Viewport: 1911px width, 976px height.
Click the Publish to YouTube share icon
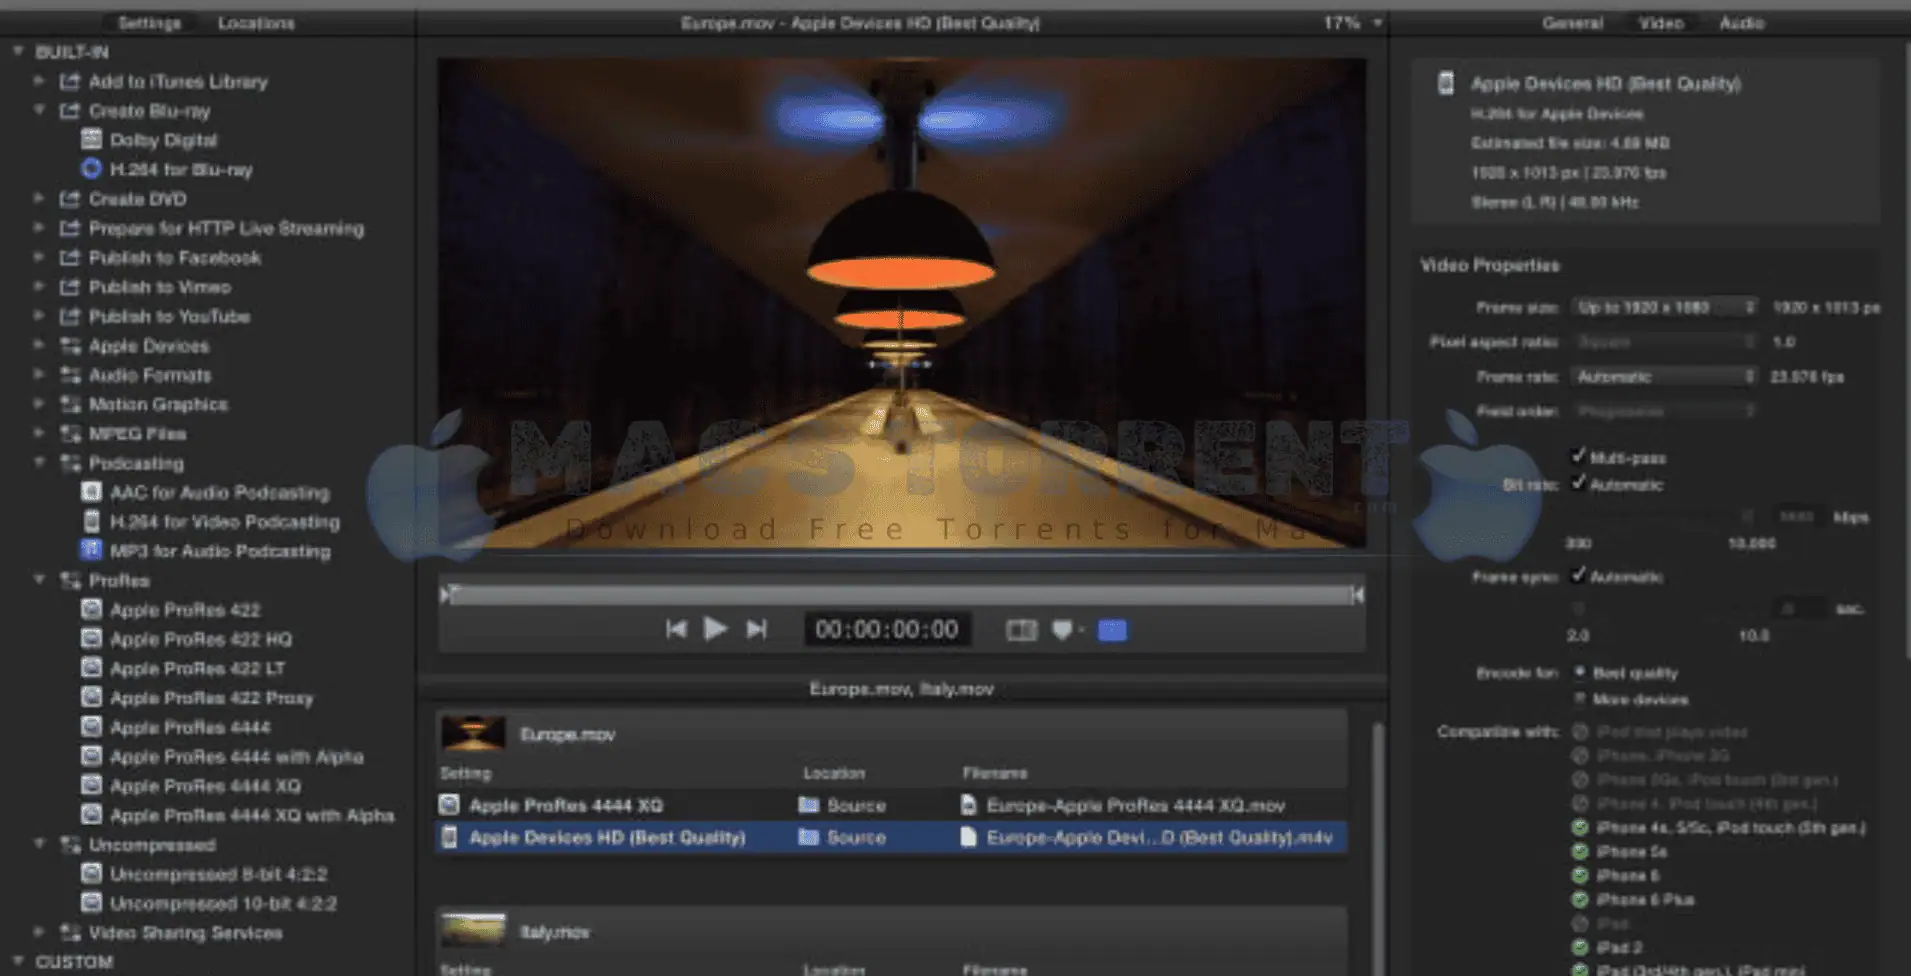69,316
